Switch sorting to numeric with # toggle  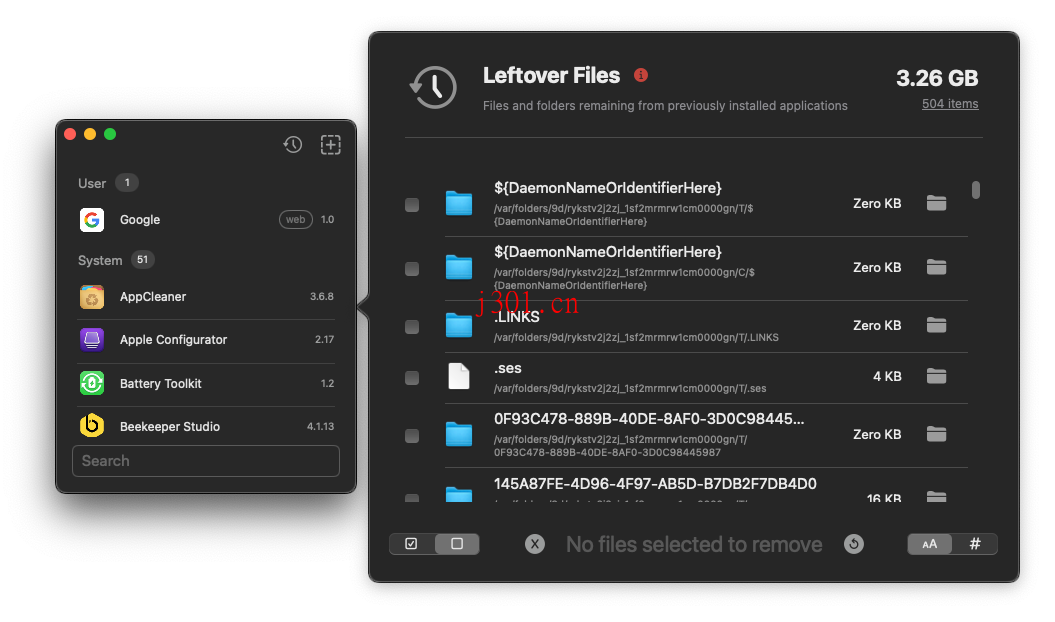975,544
